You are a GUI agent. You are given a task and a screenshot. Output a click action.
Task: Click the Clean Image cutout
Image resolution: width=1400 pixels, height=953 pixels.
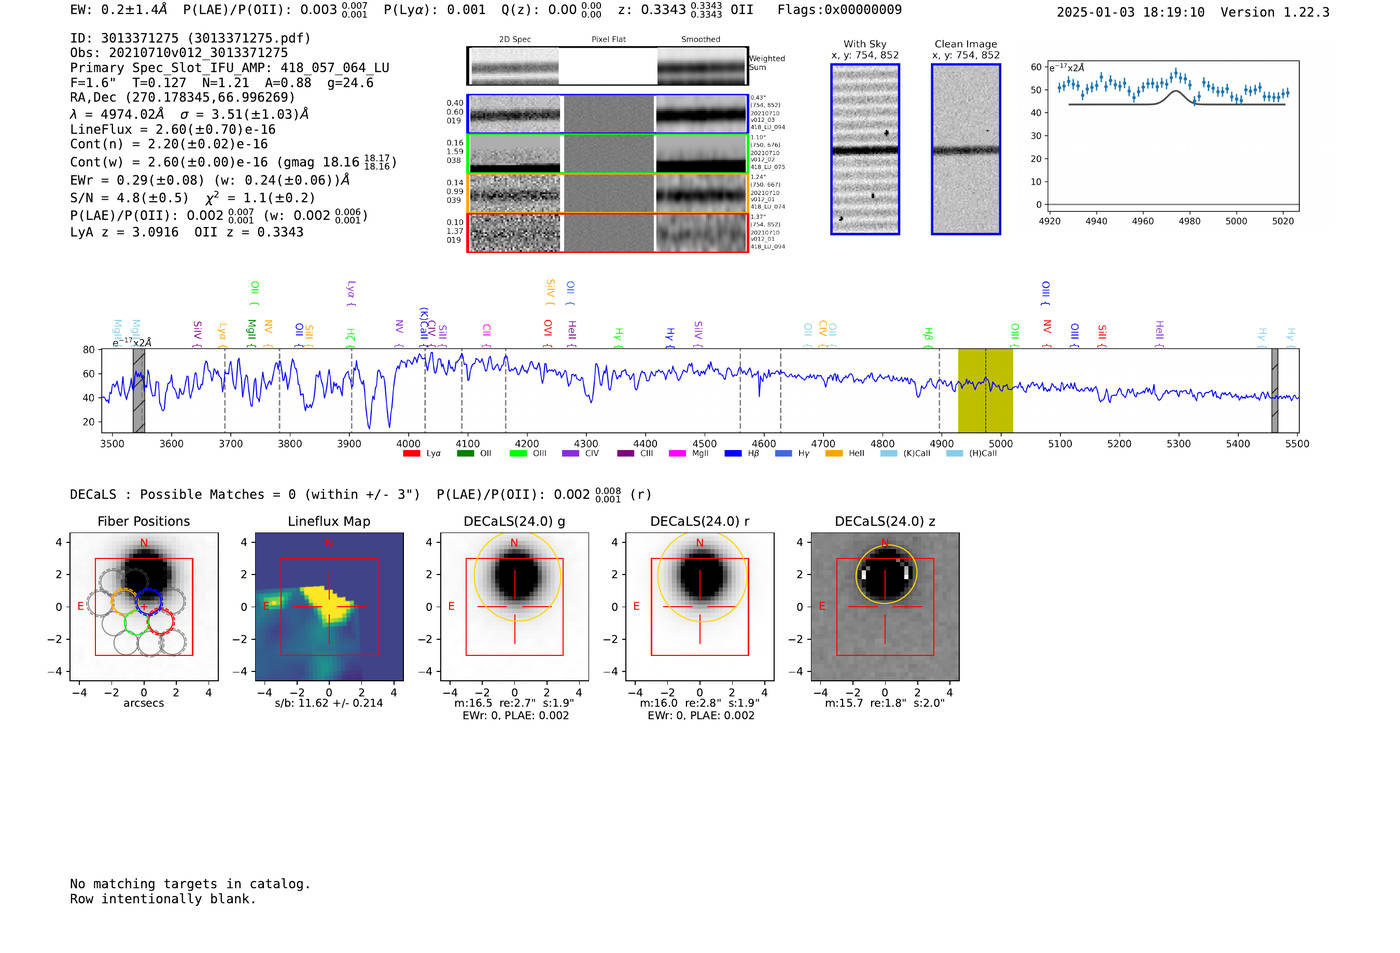point(966,149)
